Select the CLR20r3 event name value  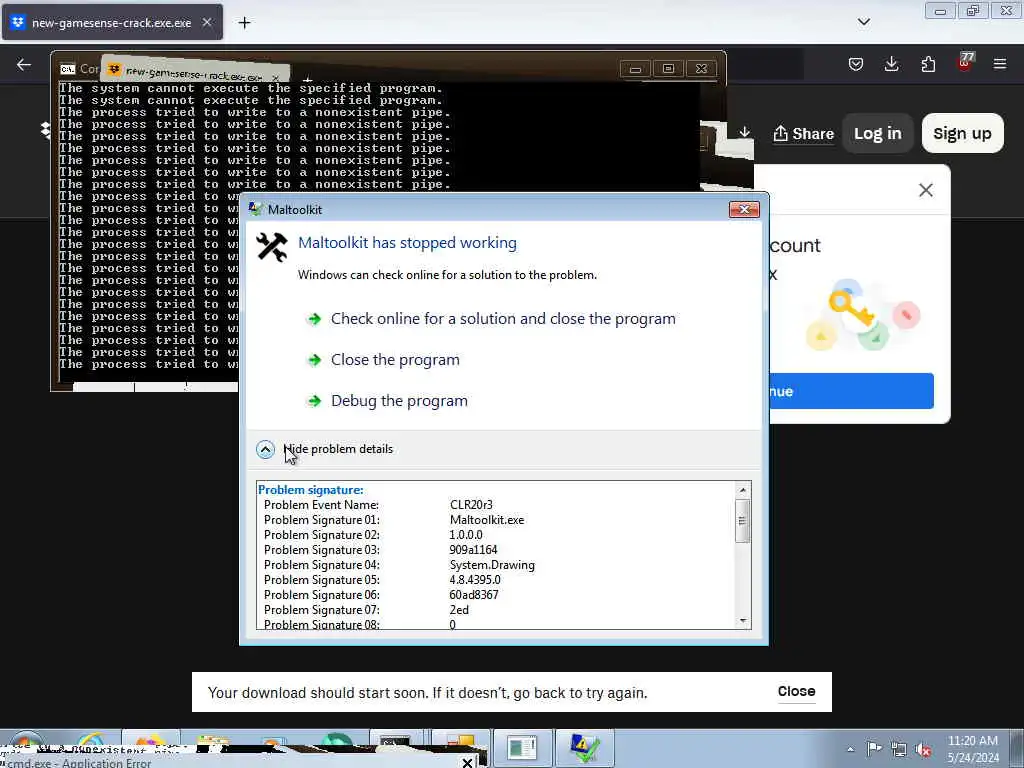pyautogui.click(x=471, y=505)
